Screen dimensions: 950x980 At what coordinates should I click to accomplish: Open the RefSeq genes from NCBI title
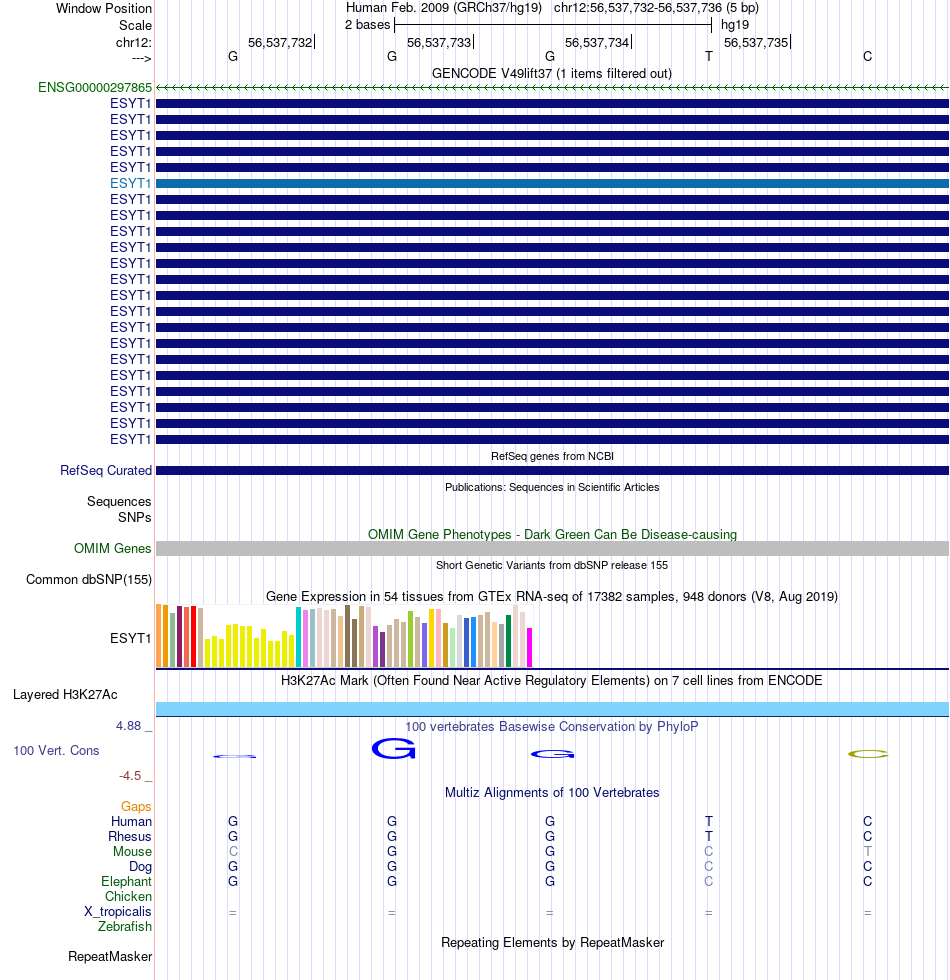tap(552, 456)
